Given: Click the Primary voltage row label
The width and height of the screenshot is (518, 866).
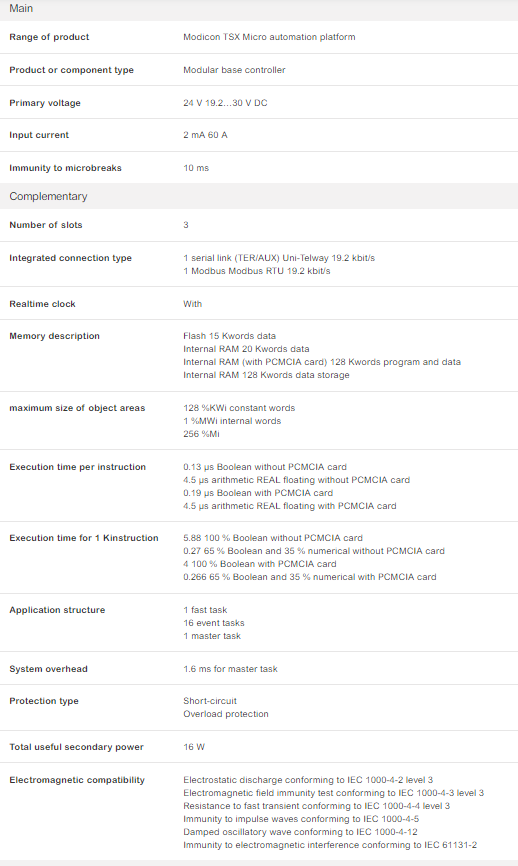Looking at the screenshot, I should tap(45, 103).
